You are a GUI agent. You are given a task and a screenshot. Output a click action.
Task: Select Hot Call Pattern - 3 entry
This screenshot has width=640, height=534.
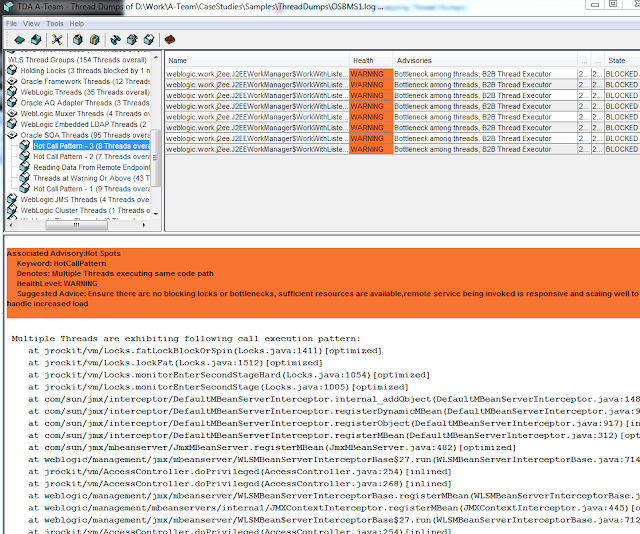click(91, 146)
